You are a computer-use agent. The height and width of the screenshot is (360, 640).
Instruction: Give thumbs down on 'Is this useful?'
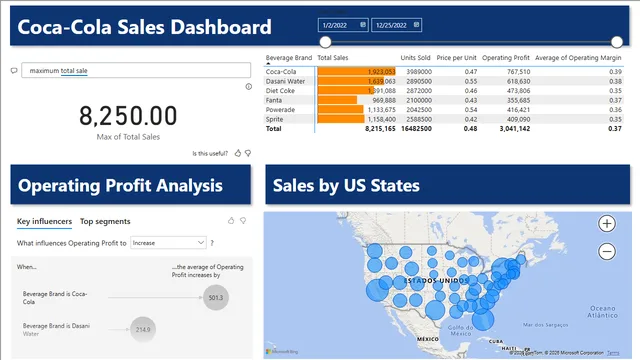point(248,153)
